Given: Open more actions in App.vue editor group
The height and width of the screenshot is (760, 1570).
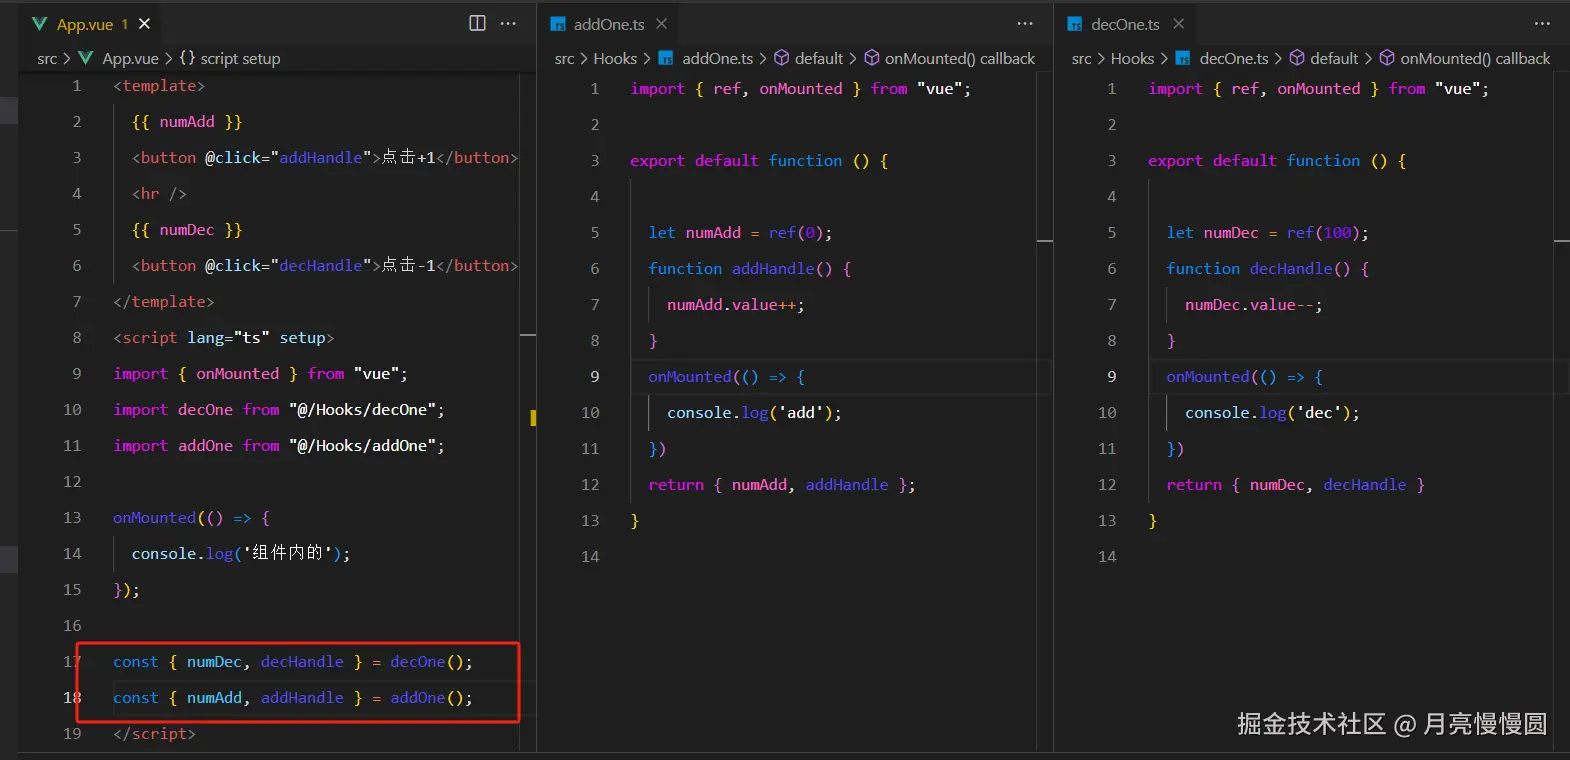Looking at the screenshot, I should tap(508, 23).
